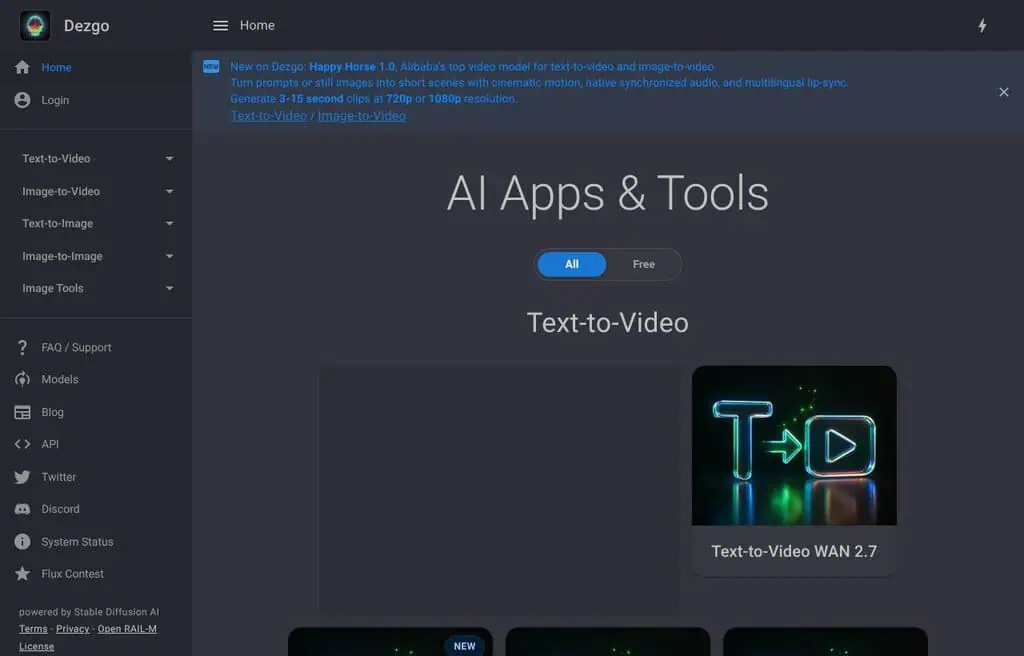Viewport: 1024px width, 656px height.
Task: Click the Home house icon
Action: [x=22, y=67]
